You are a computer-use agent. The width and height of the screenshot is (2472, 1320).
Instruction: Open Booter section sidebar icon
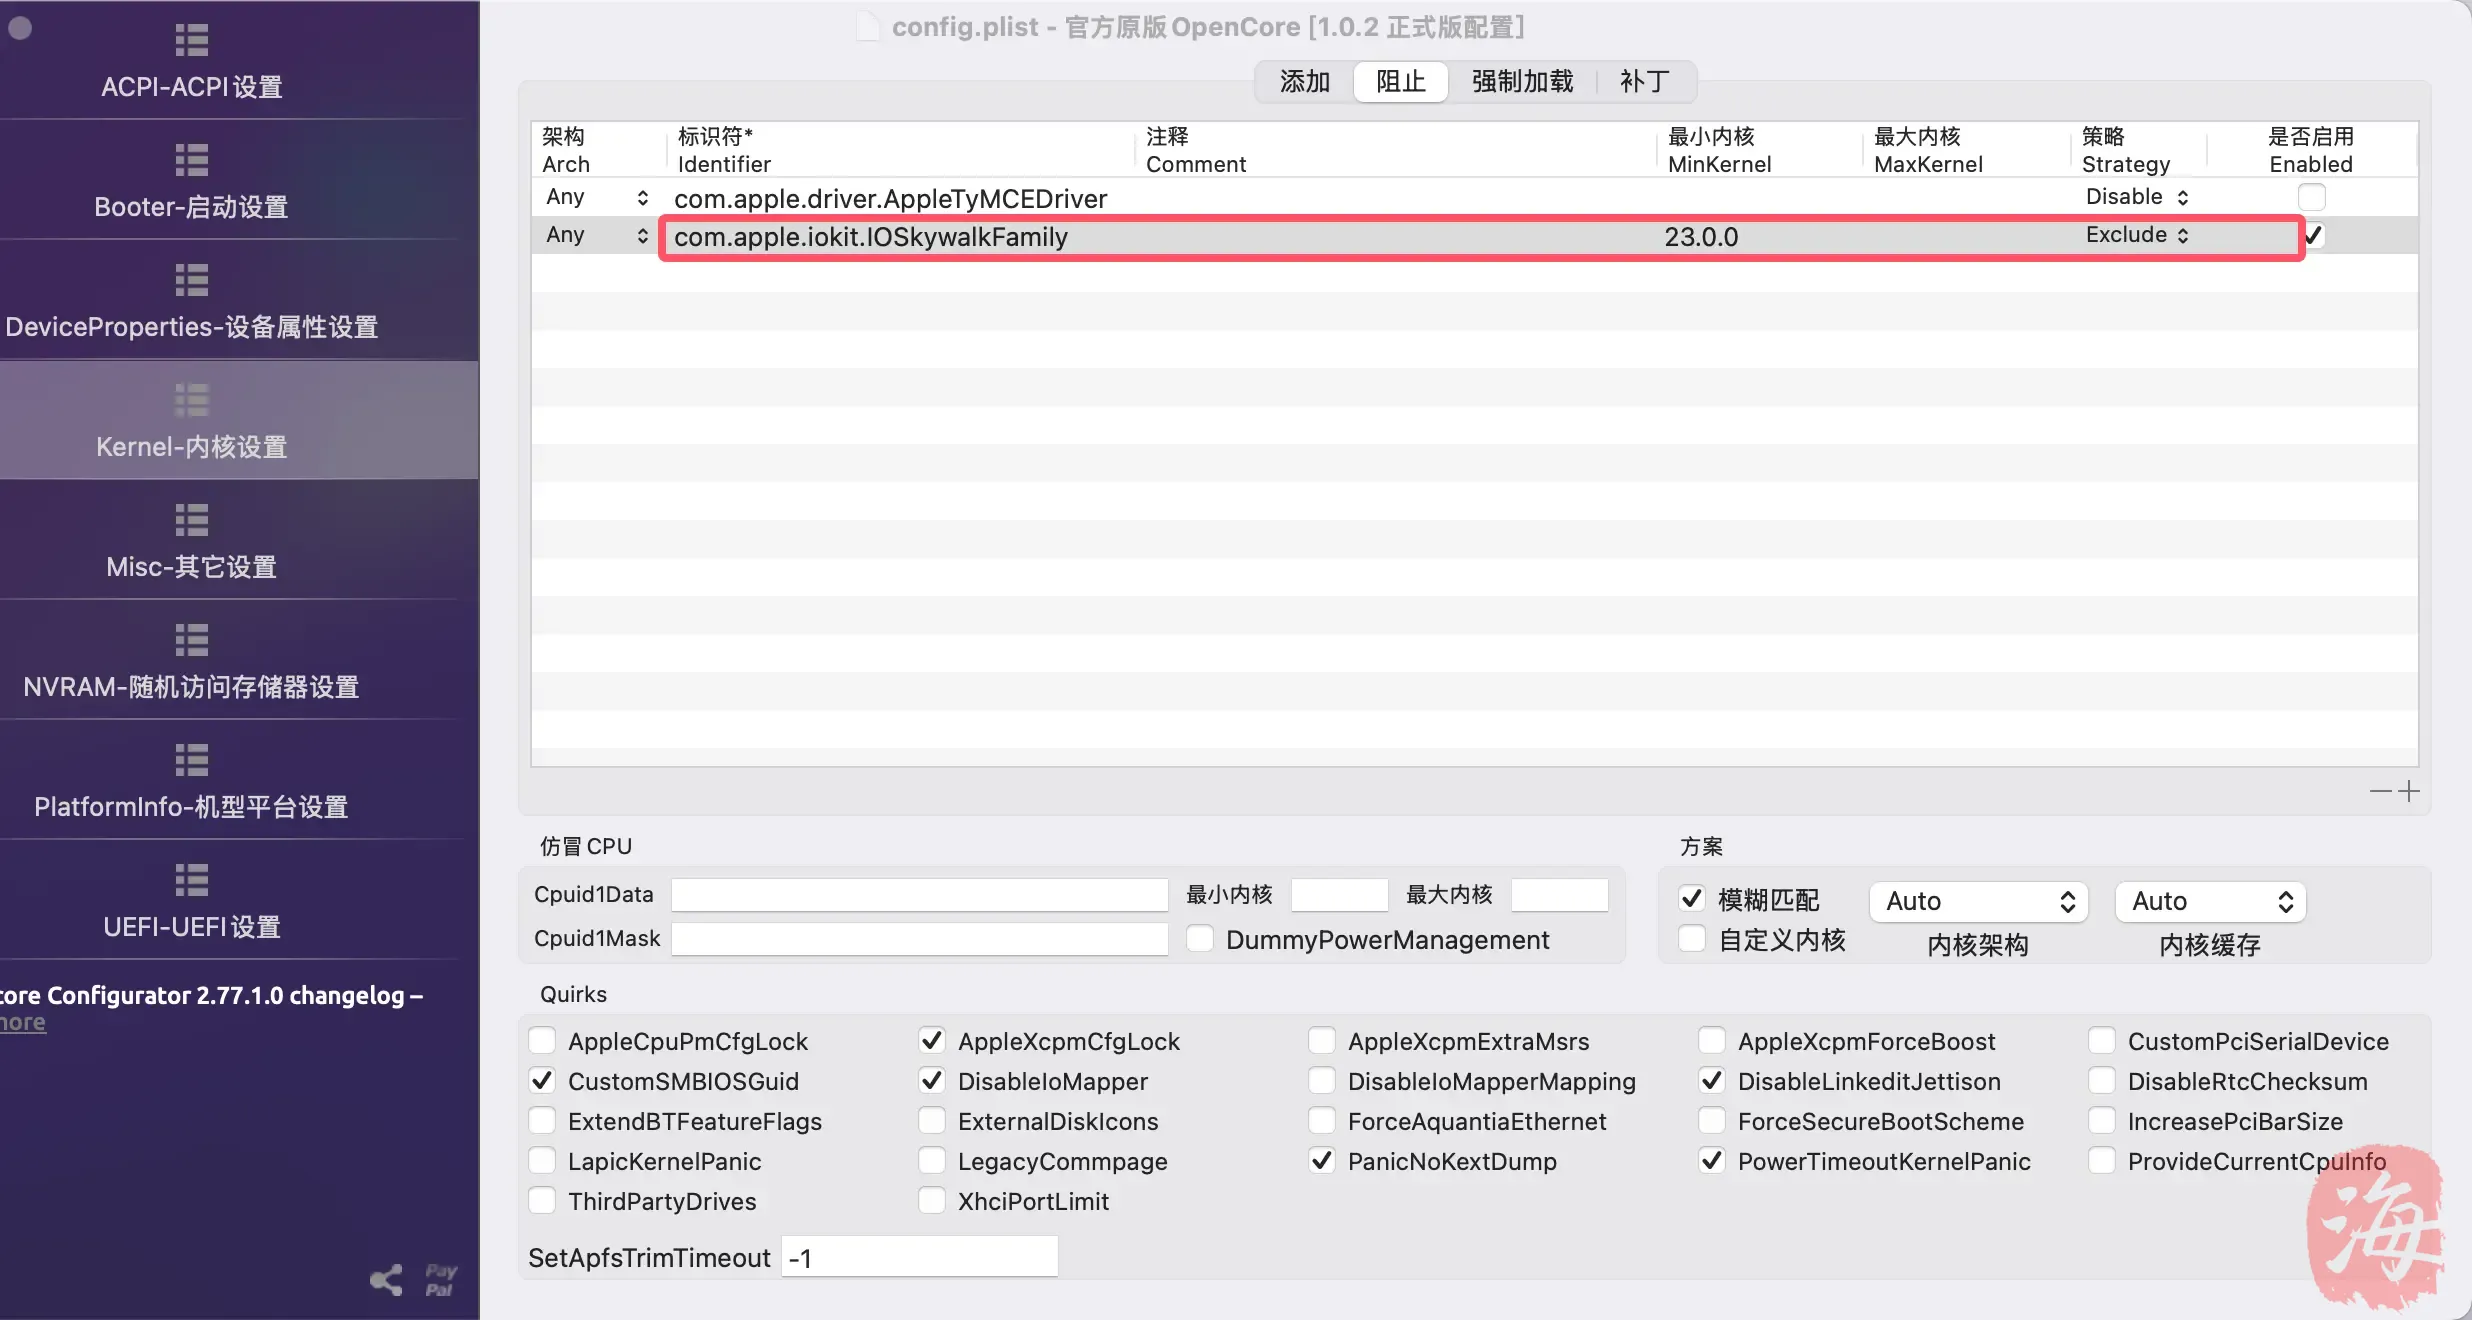tap(191, 160)
